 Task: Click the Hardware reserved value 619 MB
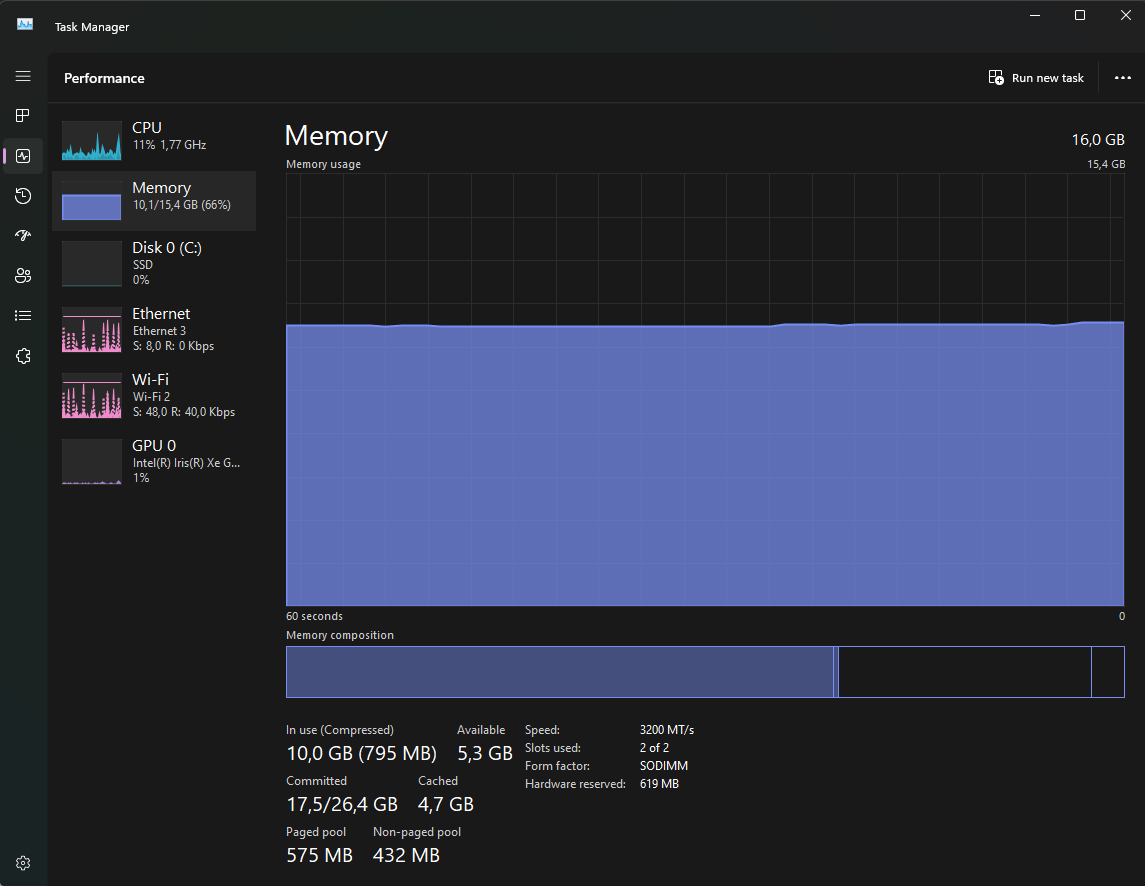(x=659, y=784)
